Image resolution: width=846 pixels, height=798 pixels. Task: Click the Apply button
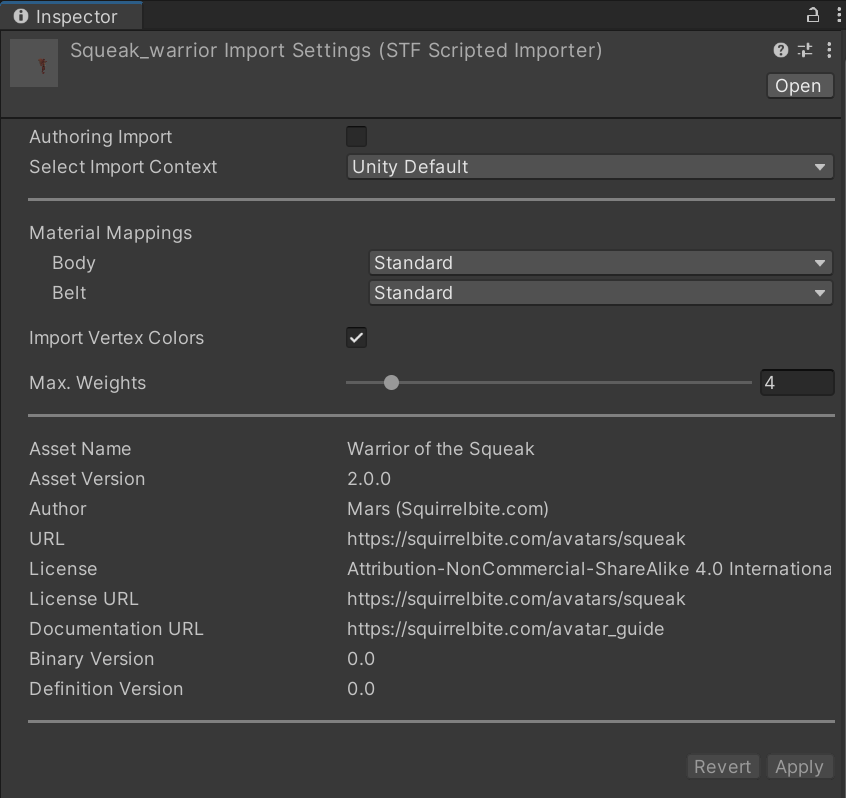(x=799, y=767)
